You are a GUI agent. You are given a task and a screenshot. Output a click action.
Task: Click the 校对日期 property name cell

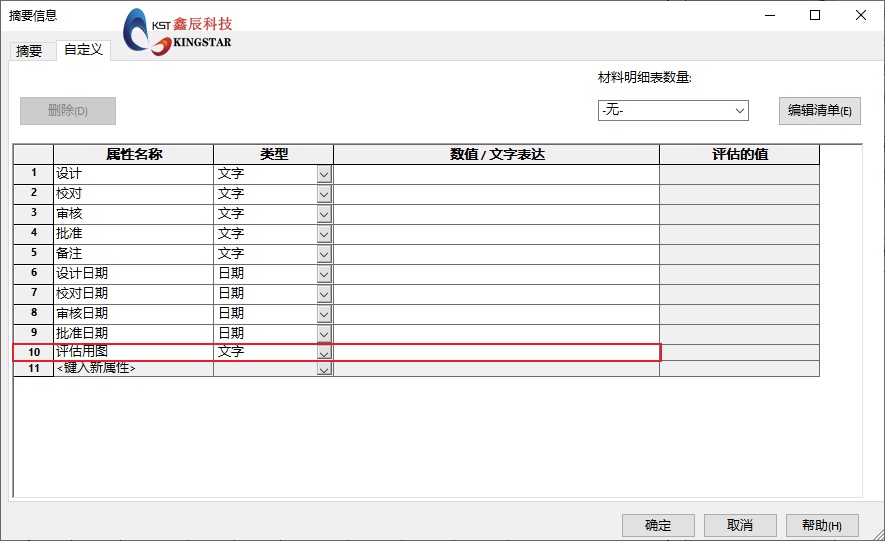pyautogui.click(x=133, y=294)
